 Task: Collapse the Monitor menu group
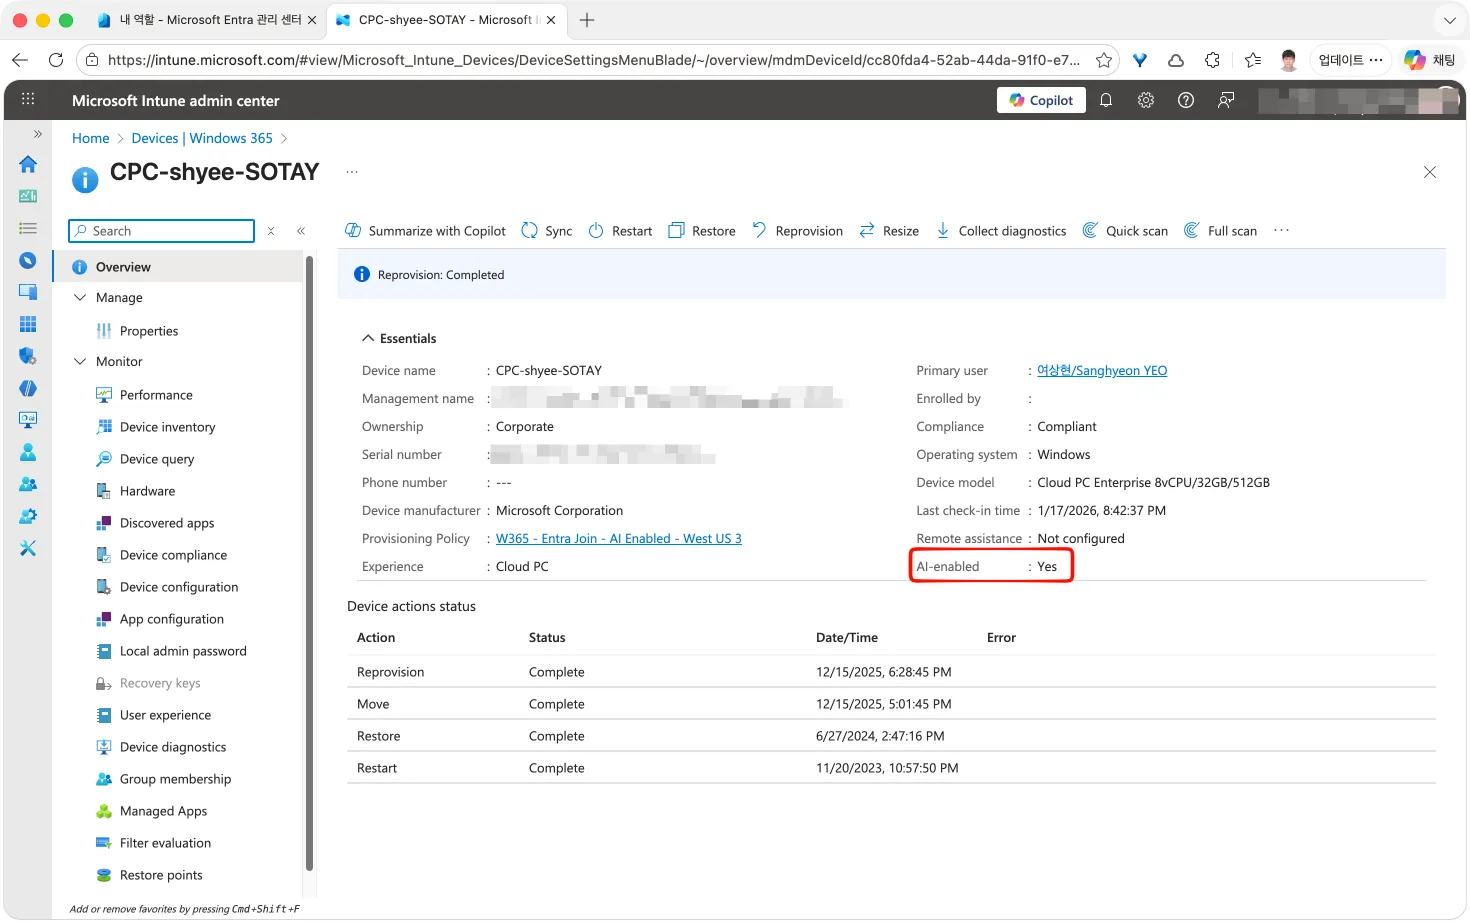click(x=81, y=362)
